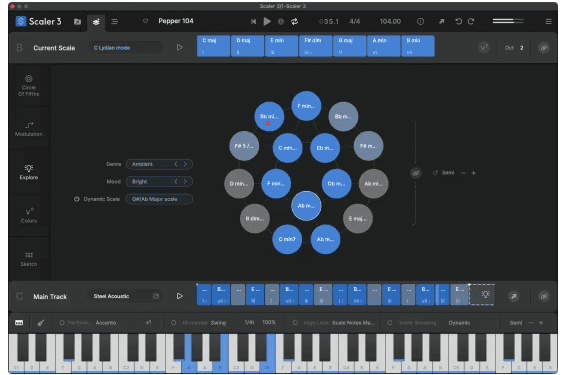Screen dimensions: 567x375
Task: Increase explore Semi transpose with plus
Action: click(473, 173)
